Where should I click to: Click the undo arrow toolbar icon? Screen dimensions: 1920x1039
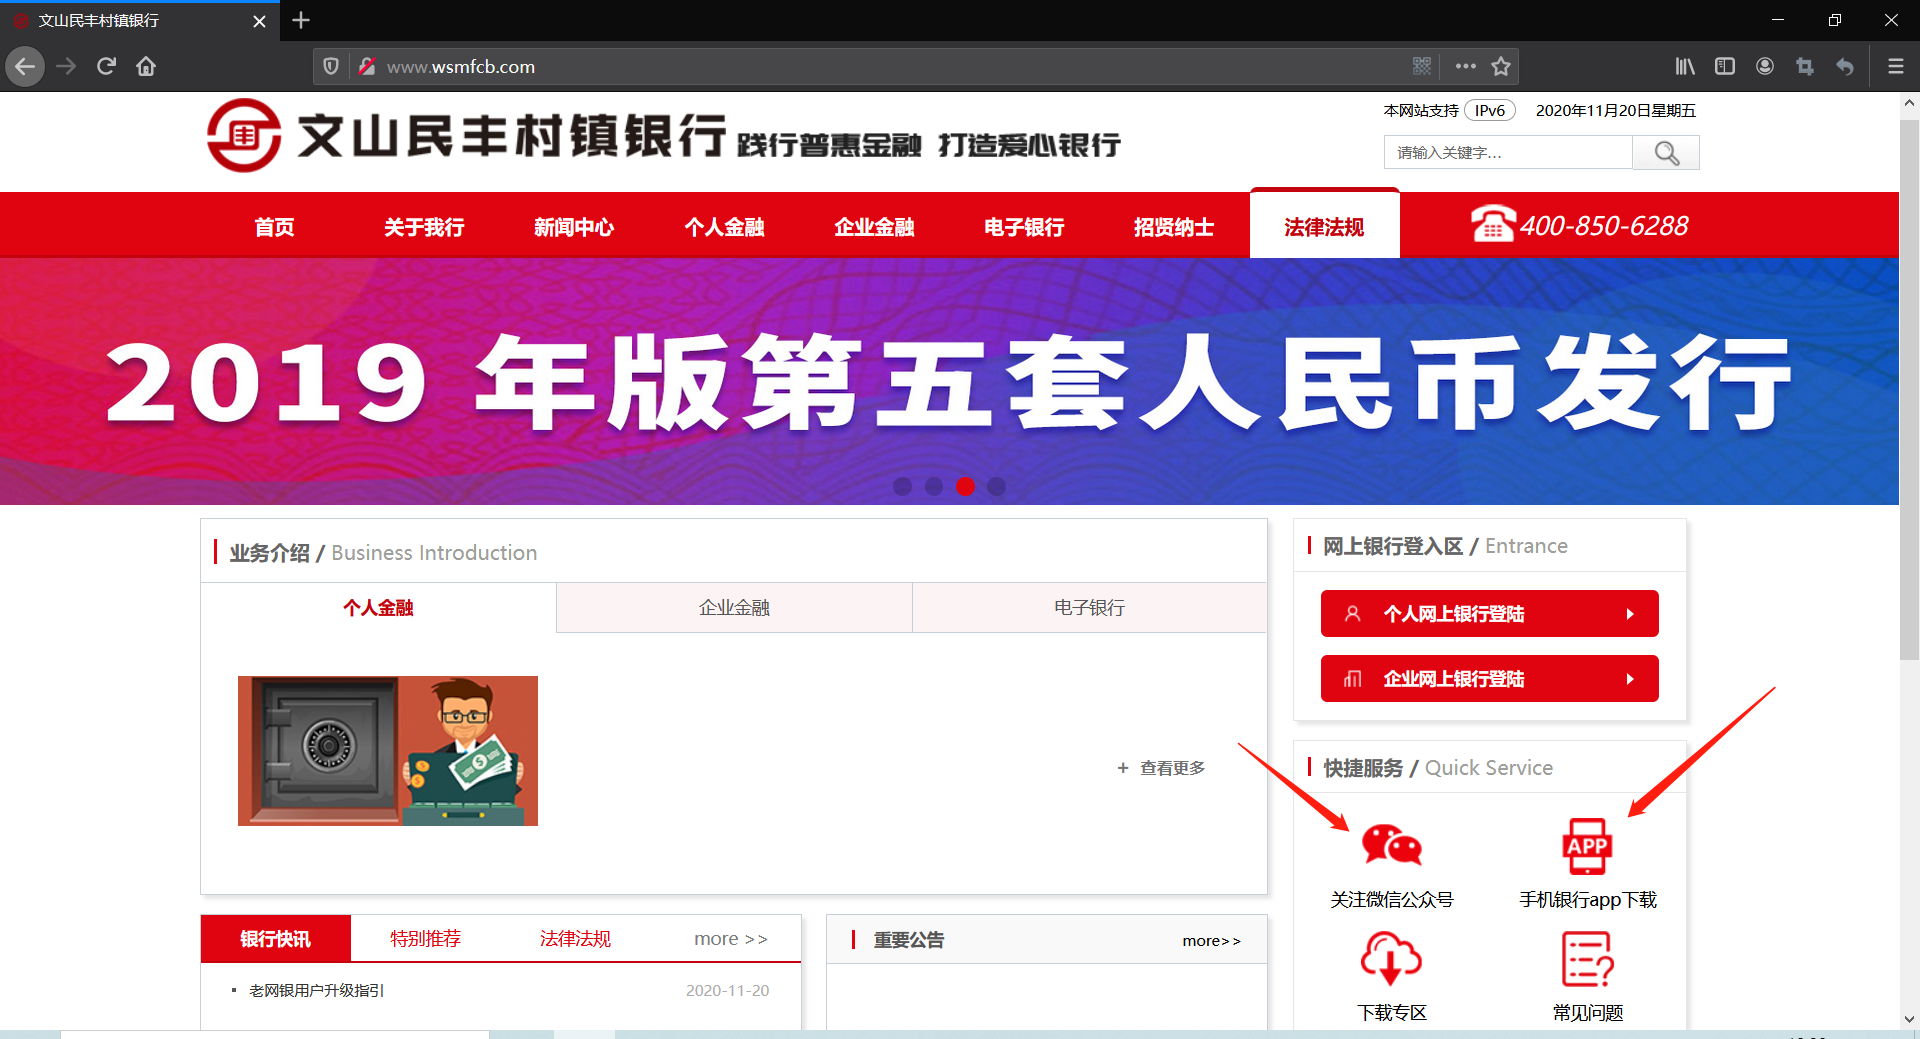(1845, 66)
